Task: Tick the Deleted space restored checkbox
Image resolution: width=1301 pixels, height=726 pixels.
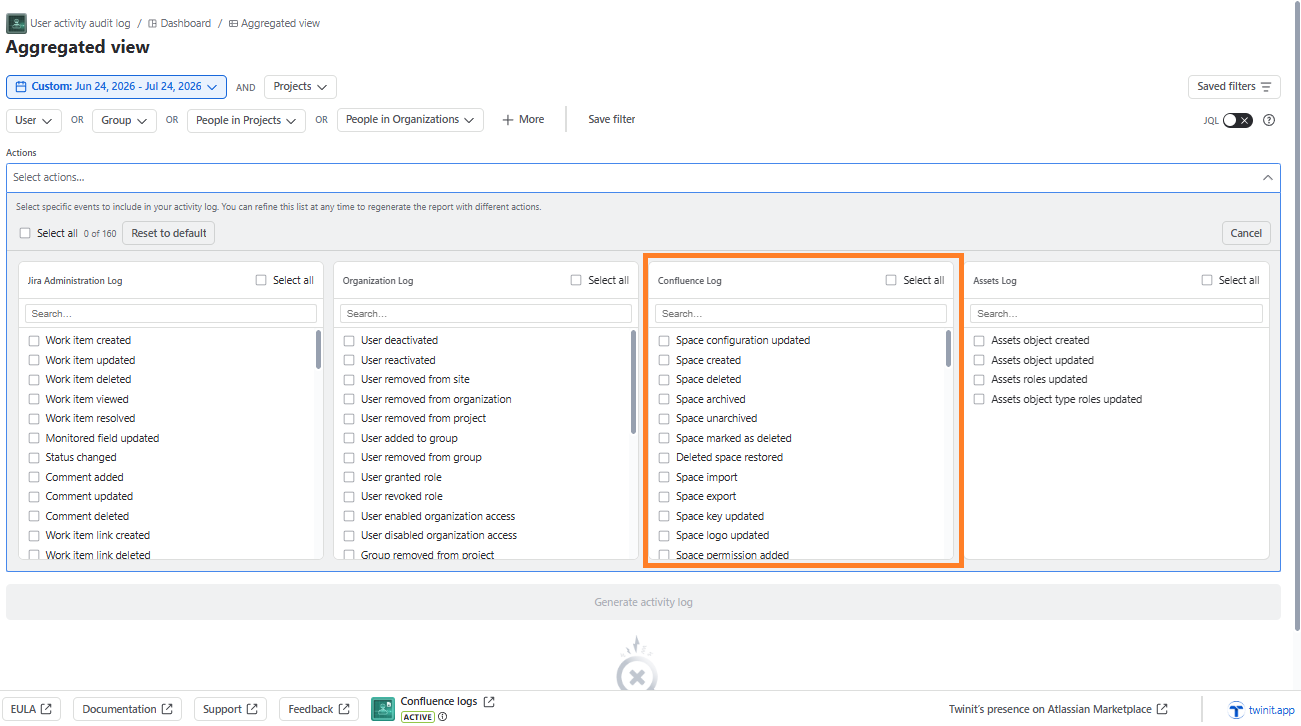Action: pyautogui.click(x=664, y=458)
